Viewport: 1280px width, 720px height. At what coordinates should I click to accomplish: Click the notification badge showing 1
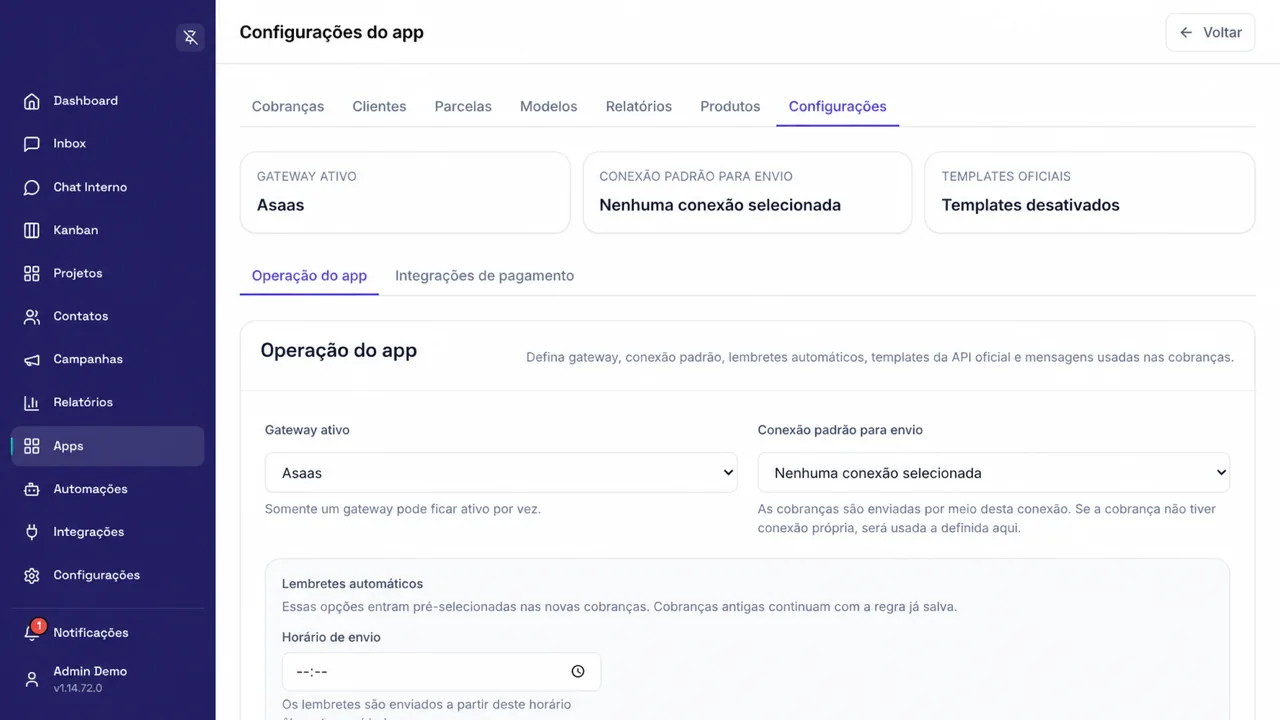click(39, 626)
